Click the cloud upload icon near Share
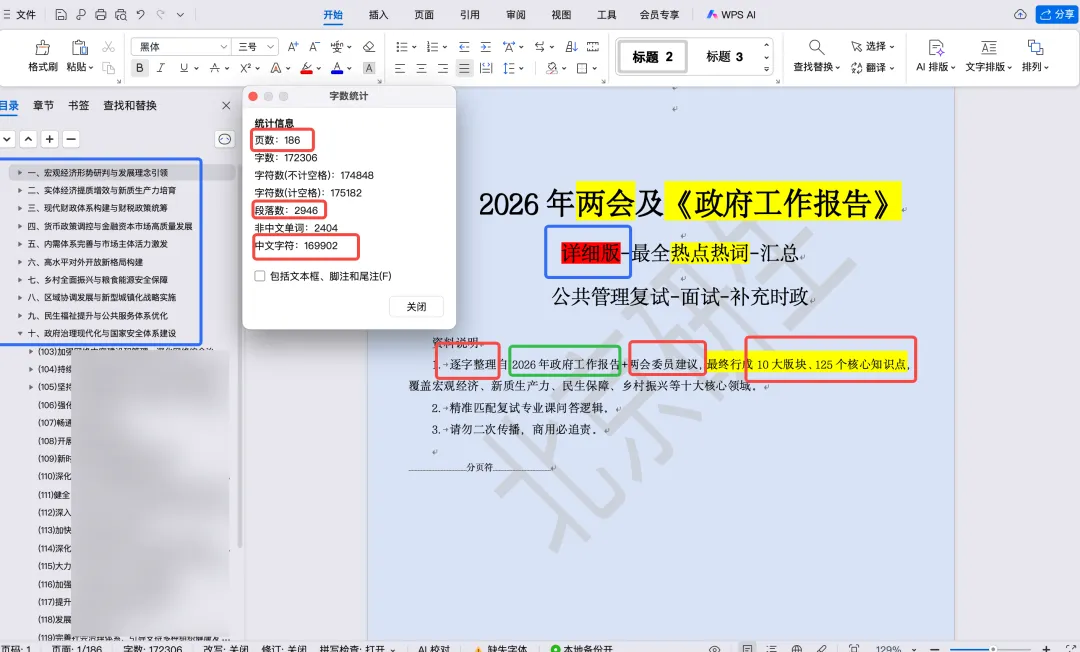 pyautogui.click(x=1020, y=14)
